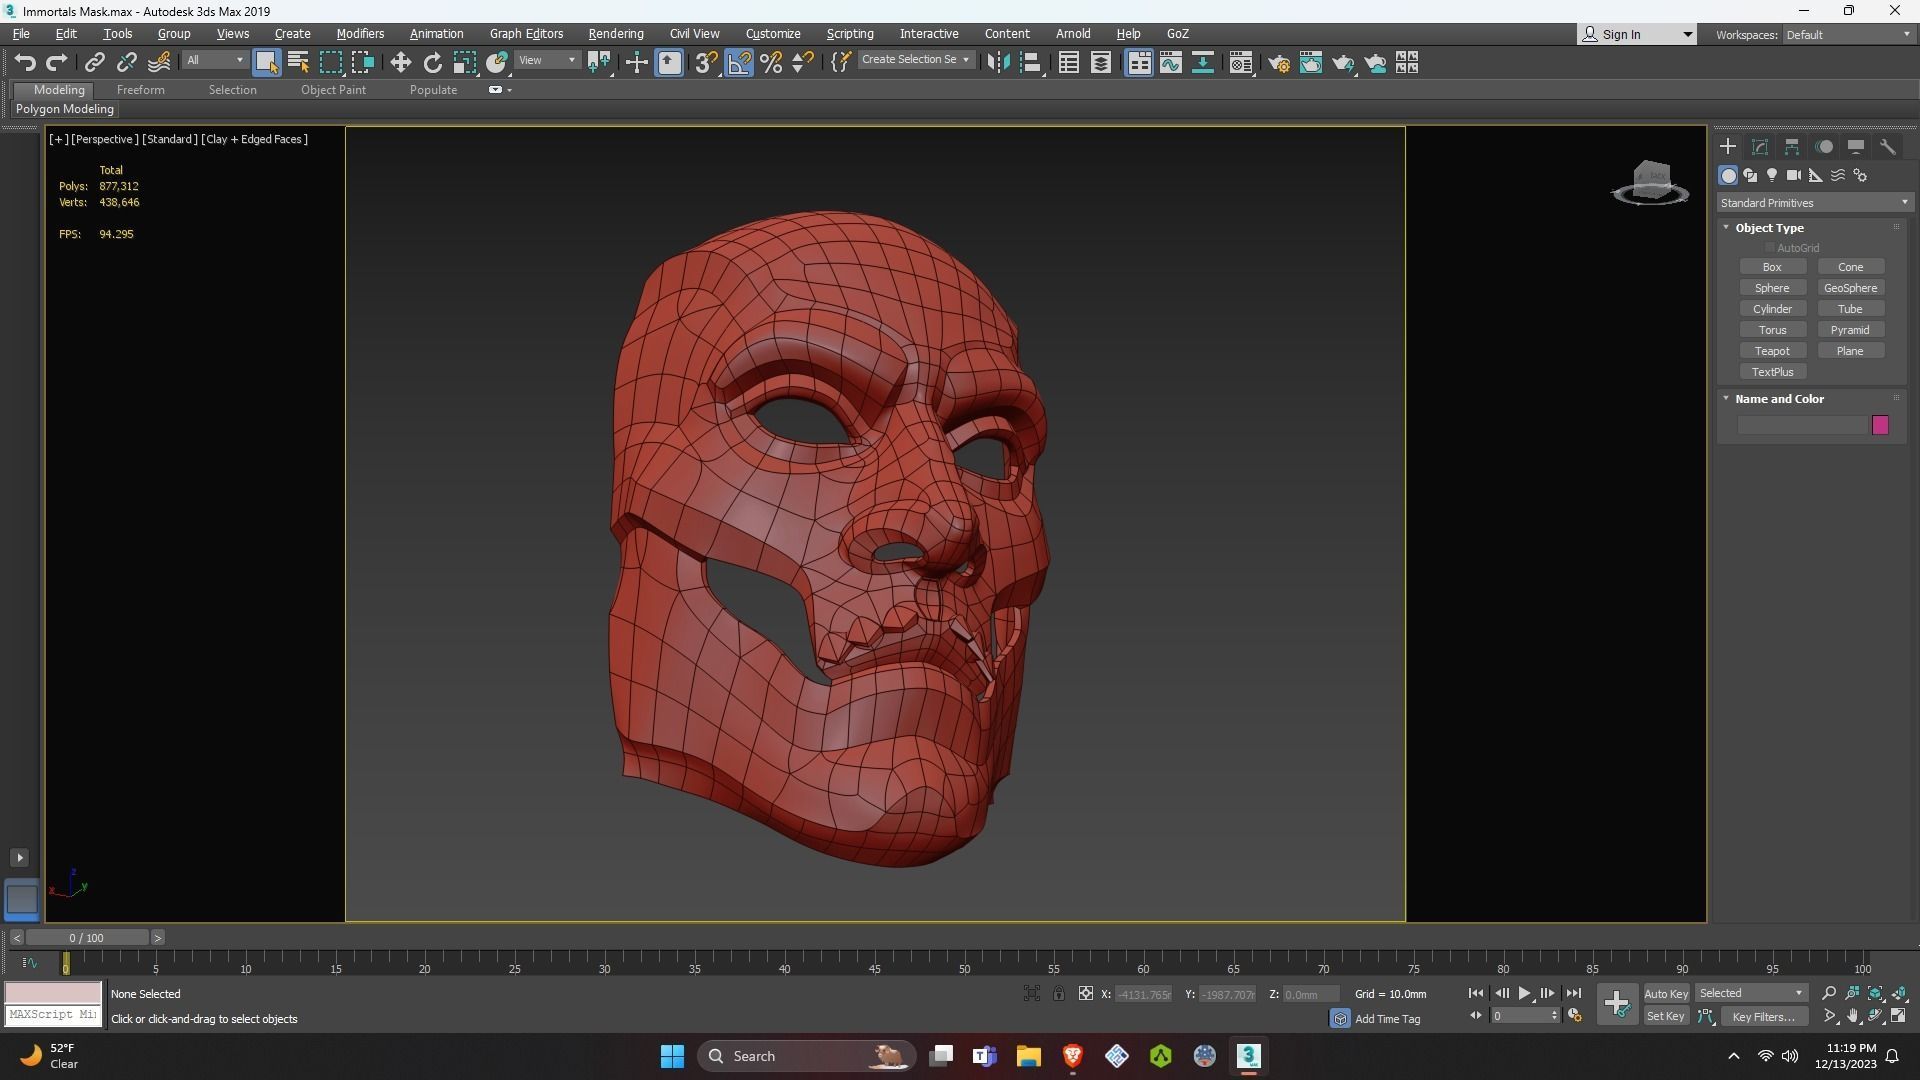Screen dimensions: 1920x1080
Task: Open File Explorer from taskbar
Action: tap(1029, 1056)
